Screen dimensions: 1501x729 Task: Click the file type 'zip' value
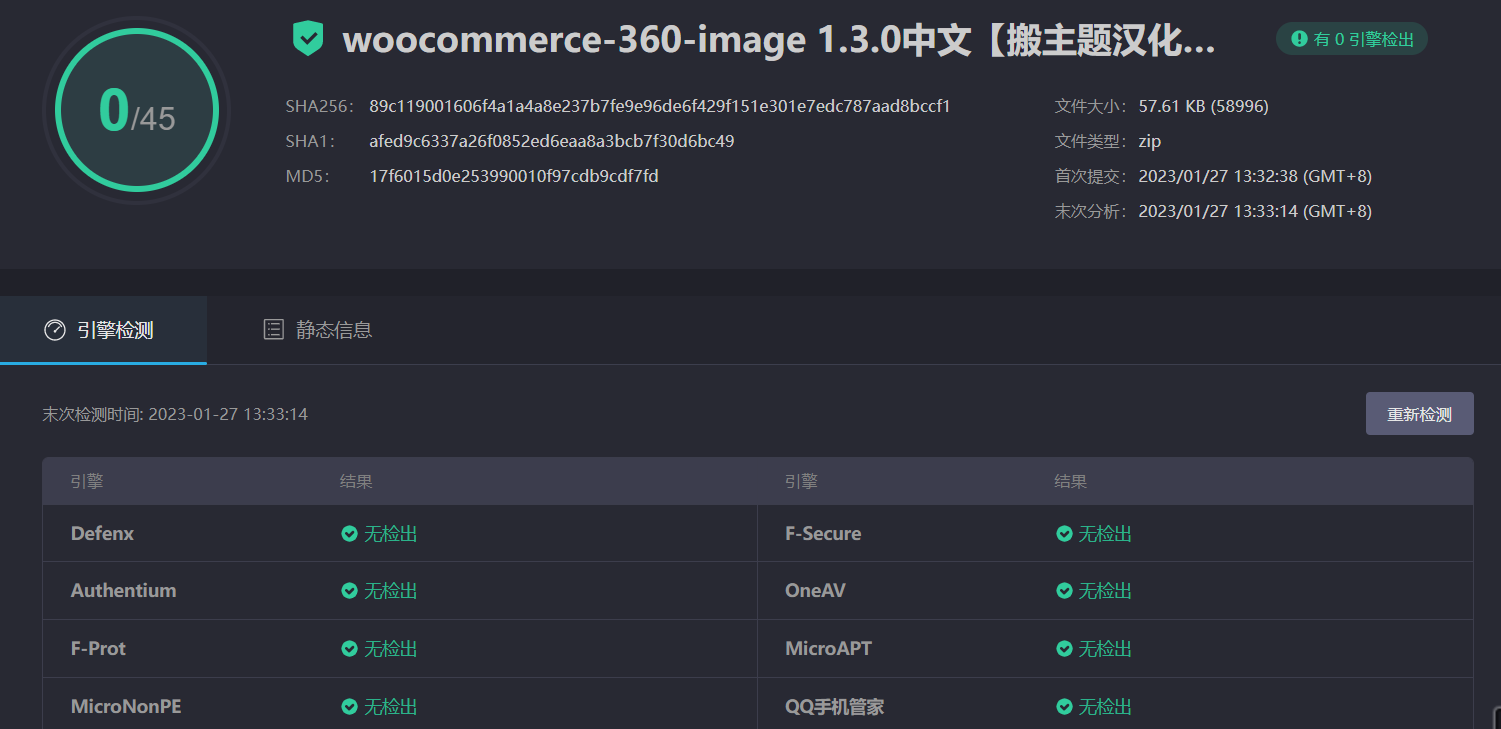tap(1149, 141)
